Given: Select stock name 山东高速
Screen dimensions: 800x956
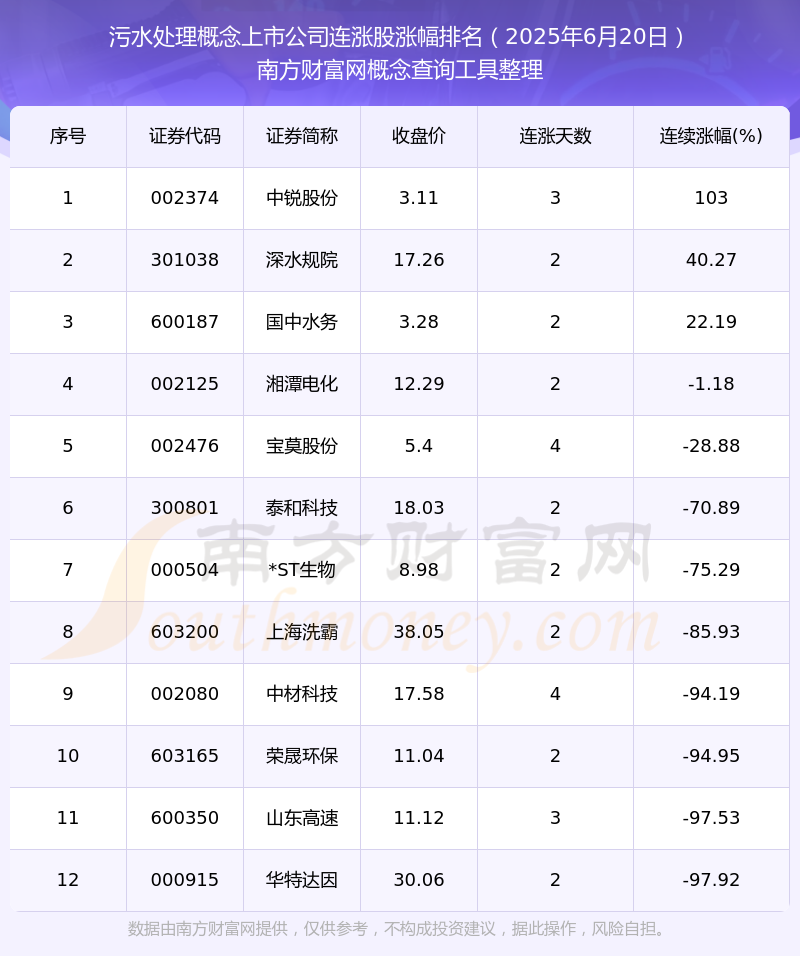Looking at the screenshot, I should click(302, 818).
